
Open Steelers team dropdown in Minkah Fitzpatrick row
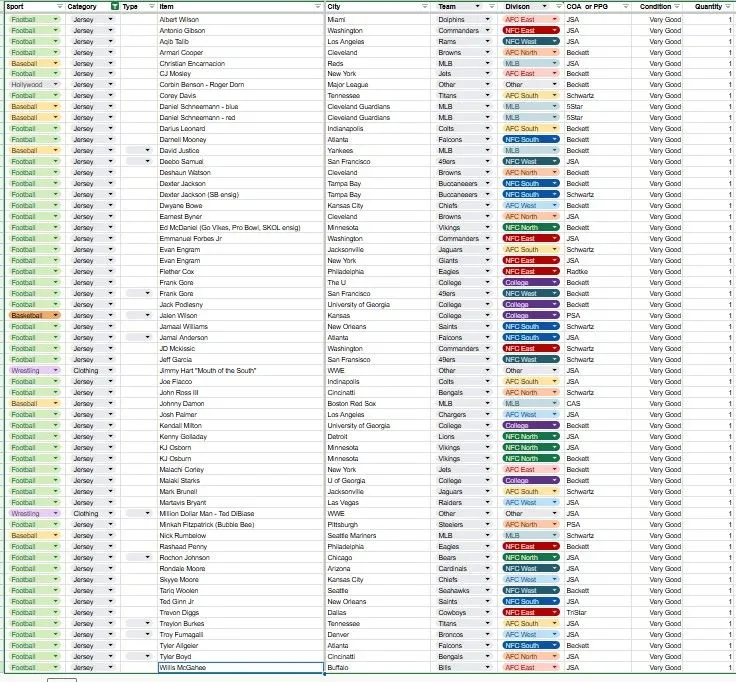487,524
